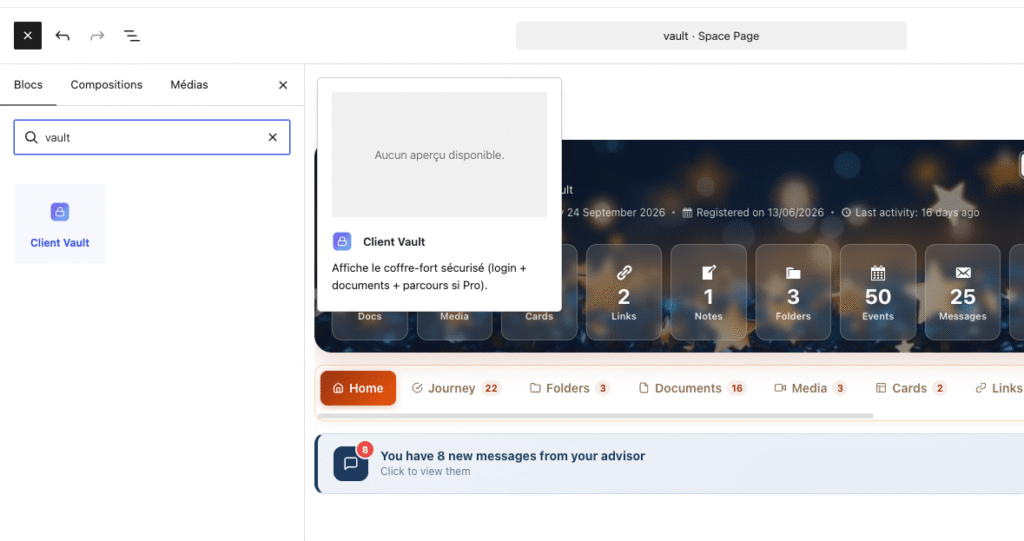1024x541 pixels.
Task: Click the horizontal scrollbar under the tabs
Action: pos(596,416)
